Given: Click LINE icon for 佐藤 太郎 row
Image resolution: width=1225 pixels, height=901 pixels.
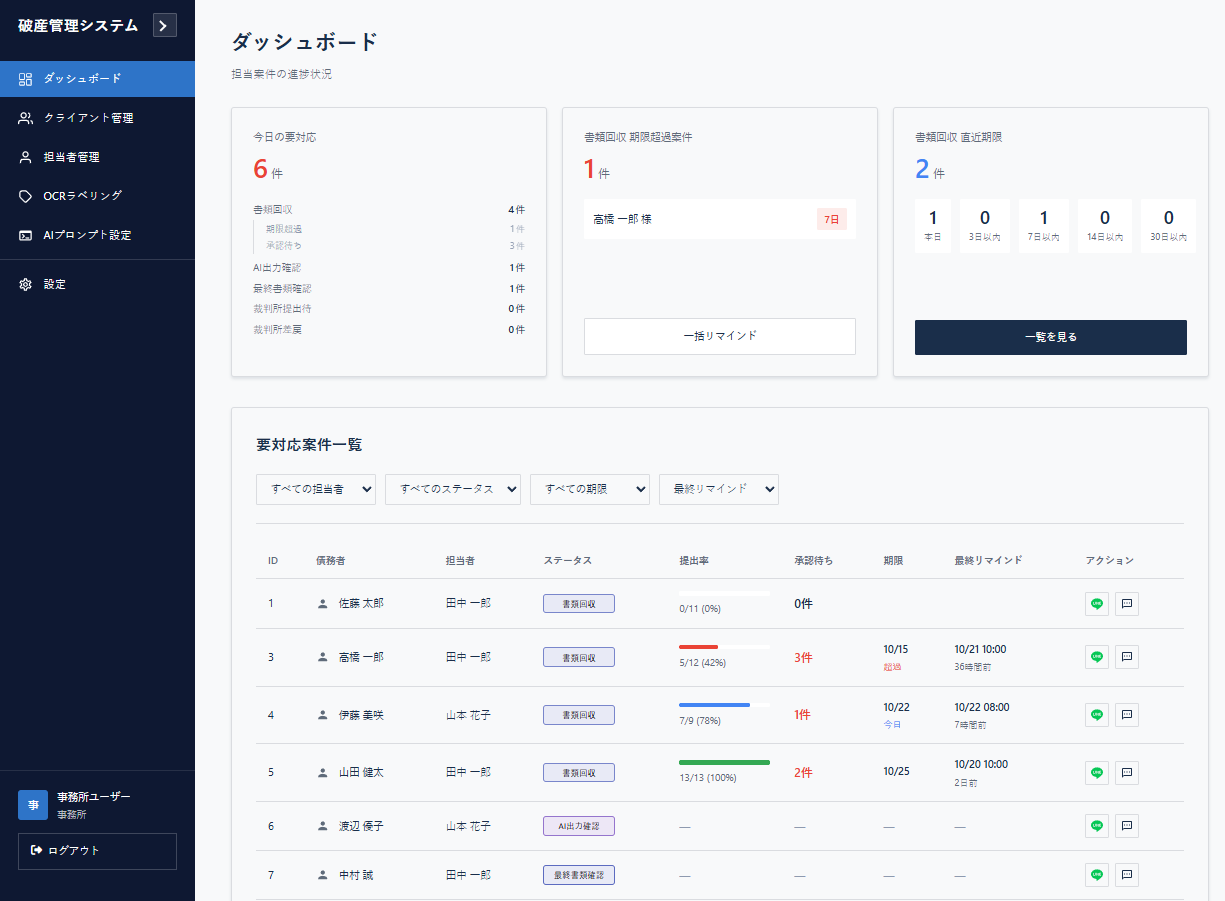Looking at the screenshot, I should pos(1097,604).
